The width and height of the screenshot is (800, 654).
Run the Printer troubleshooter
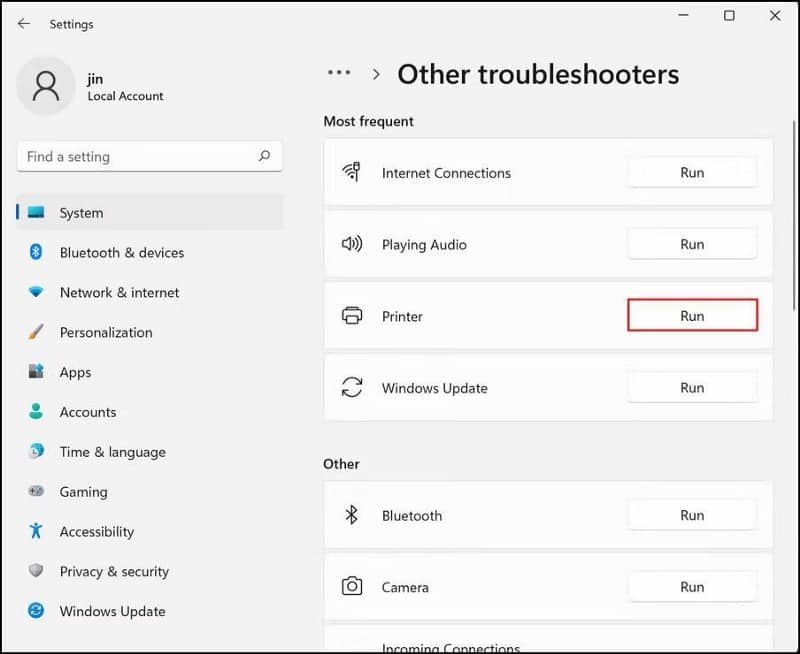pos(692,315)
